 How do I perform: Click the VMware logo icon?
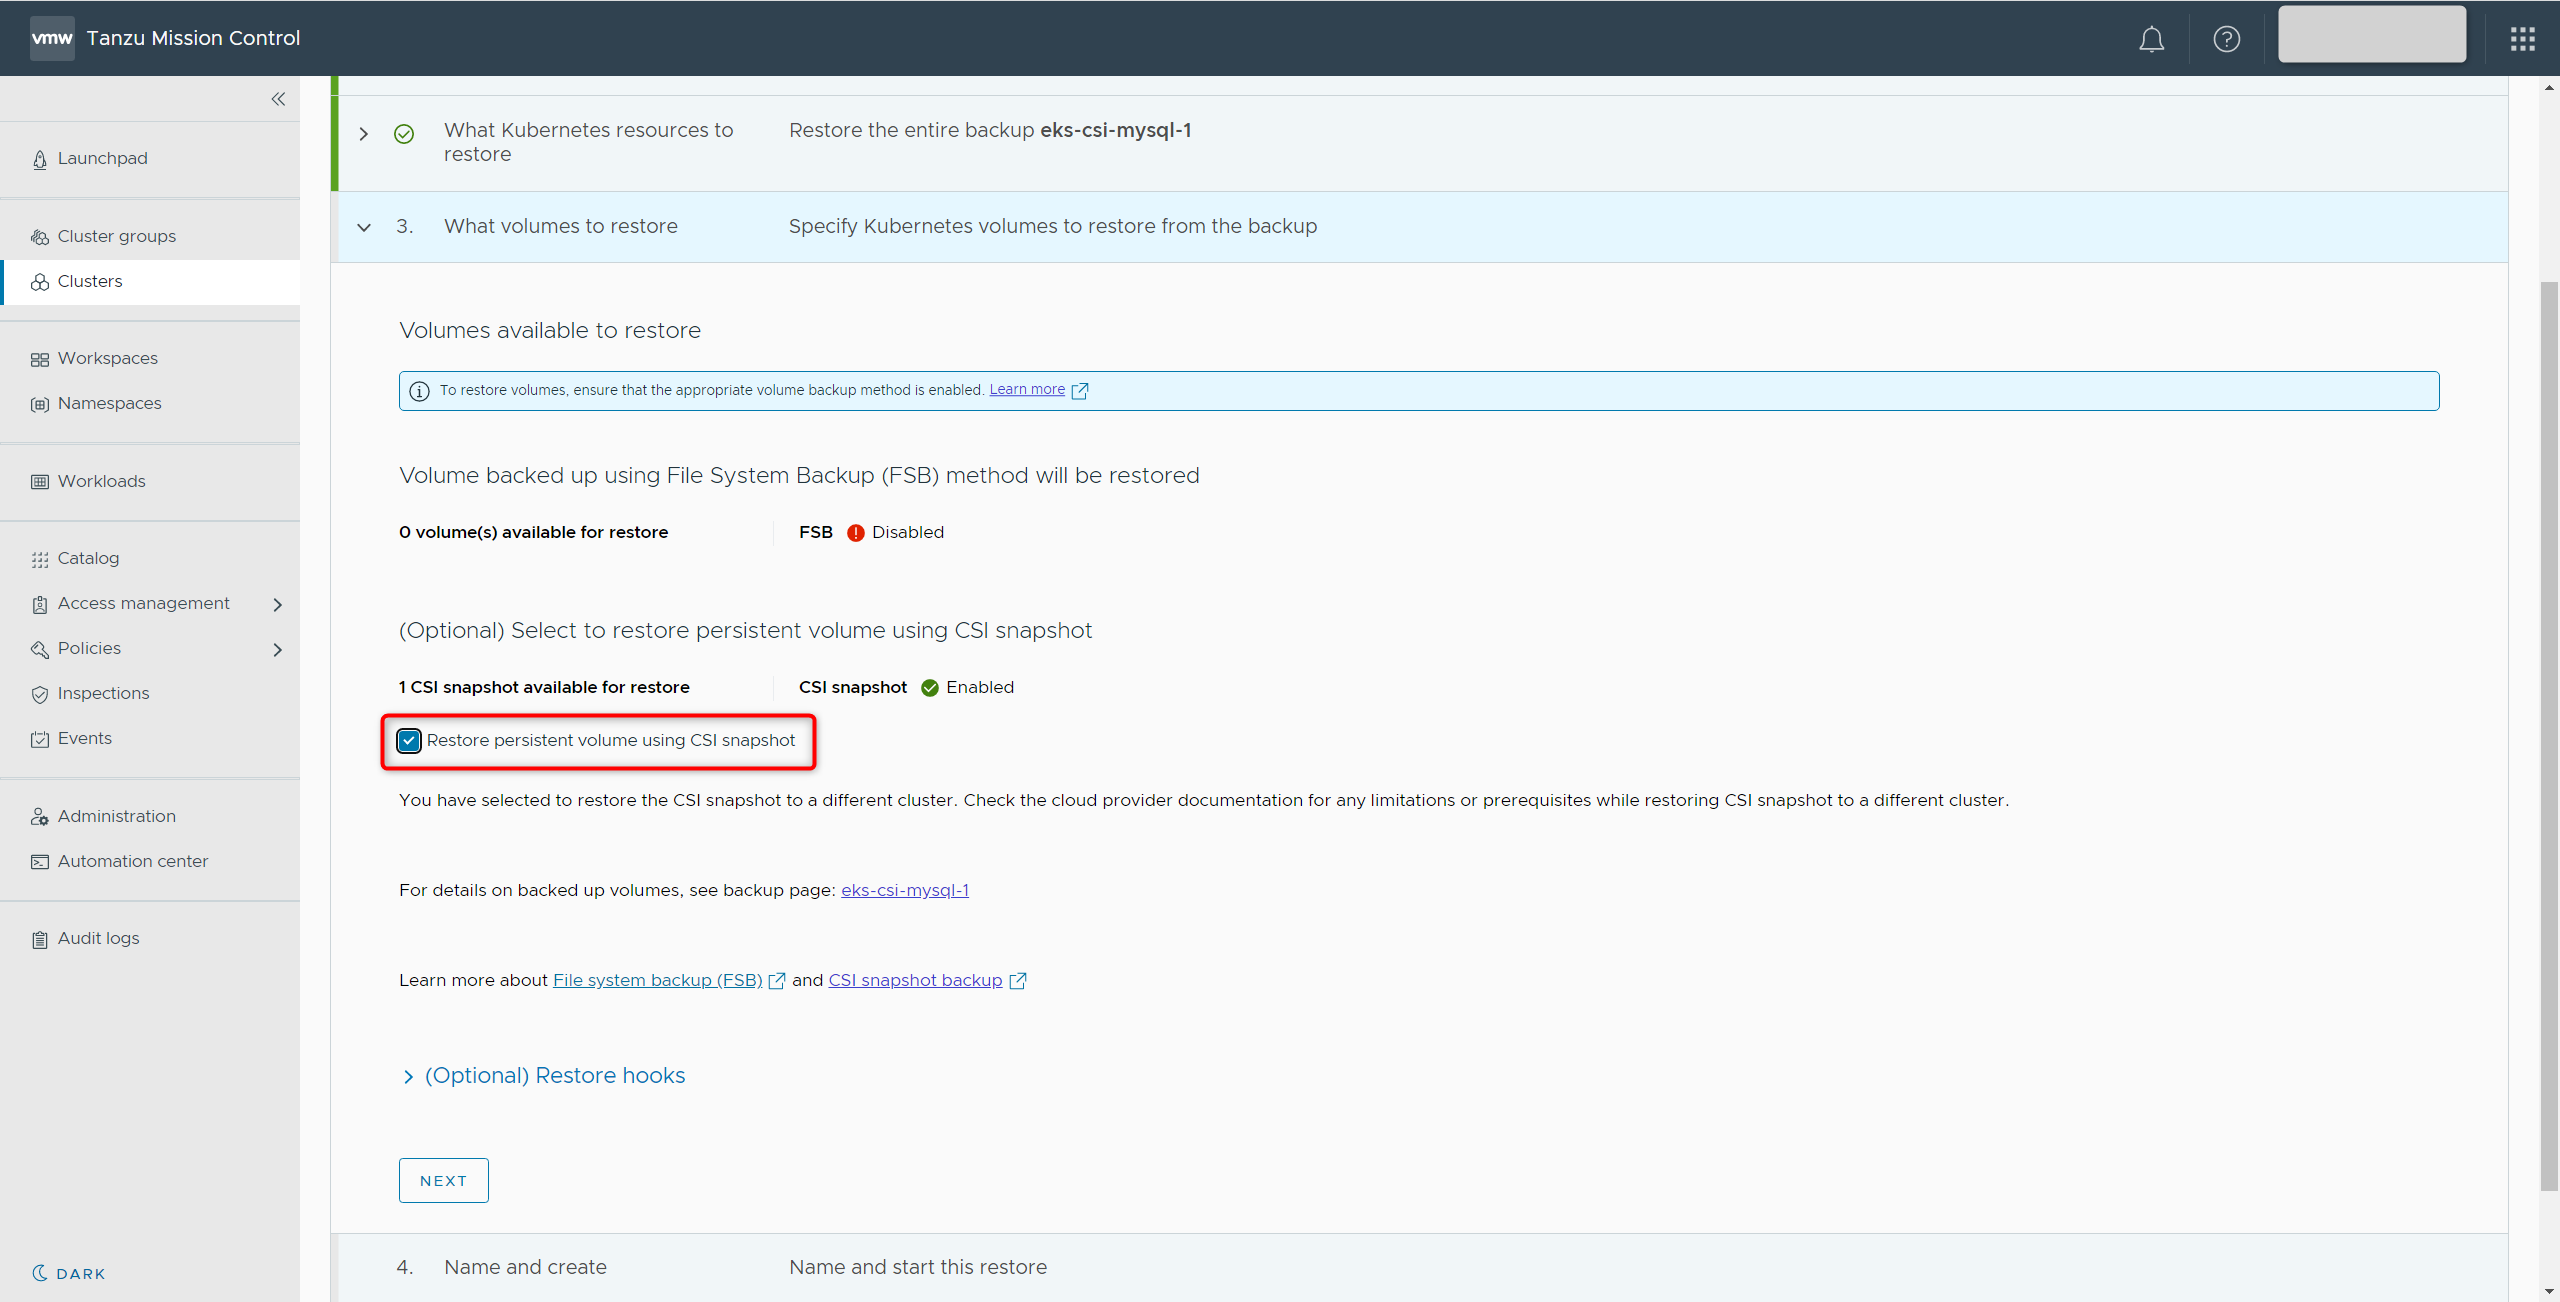(52, 38)
